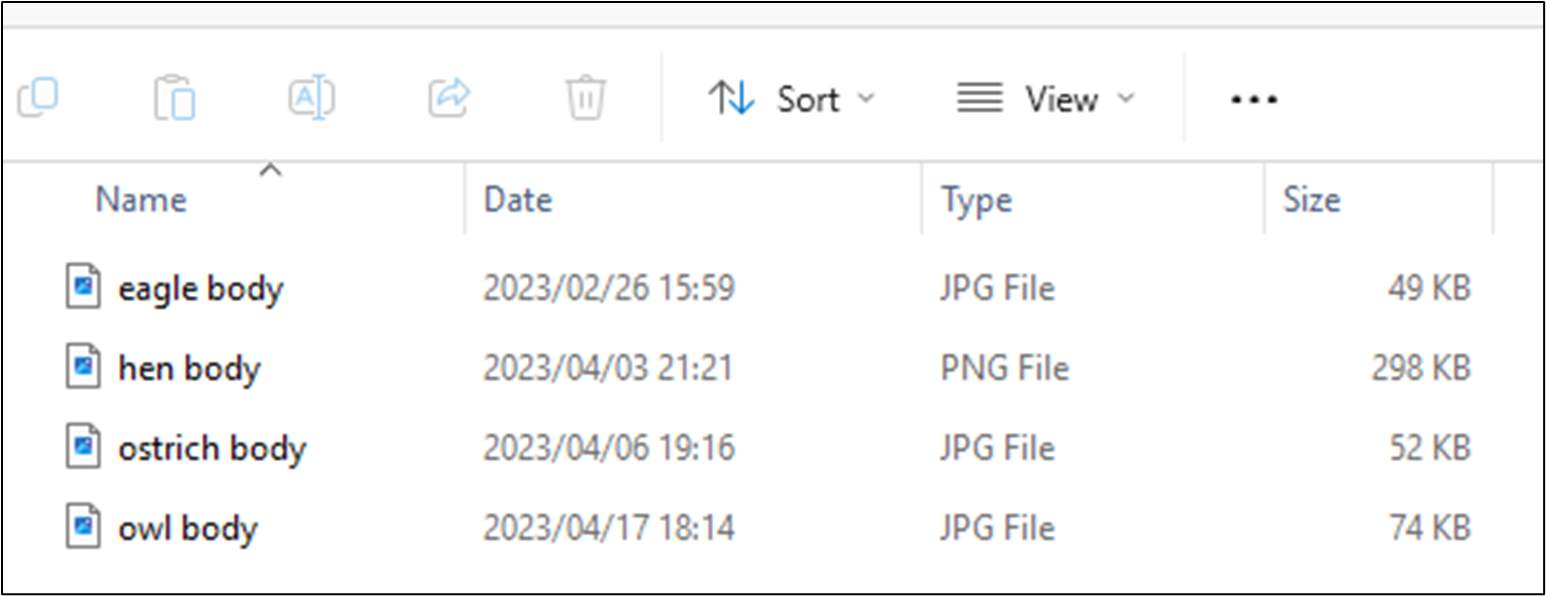Select the hen body file icon
The height and width of the screenshot is (596, 1546).
(x=83, y=368)
